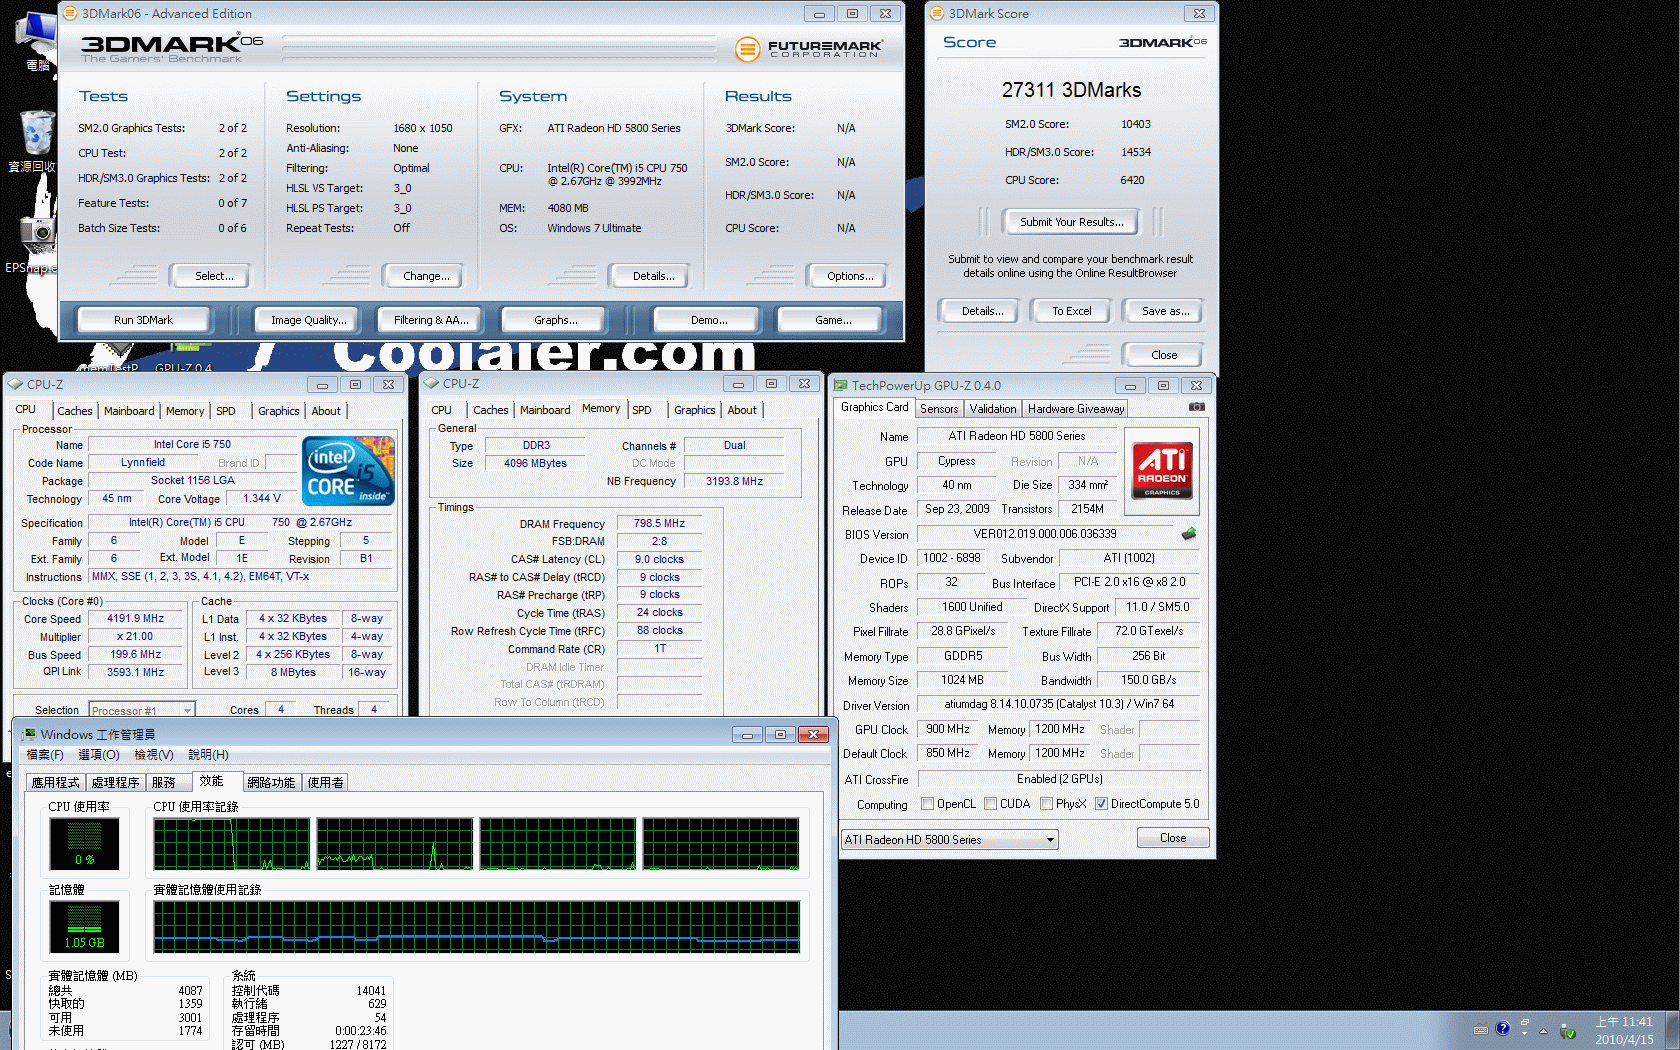Toggle the DirectCompute 5.0 checkbox
The width and height of the screenshot is (1680, 1050).
(x=1101, y=804)
